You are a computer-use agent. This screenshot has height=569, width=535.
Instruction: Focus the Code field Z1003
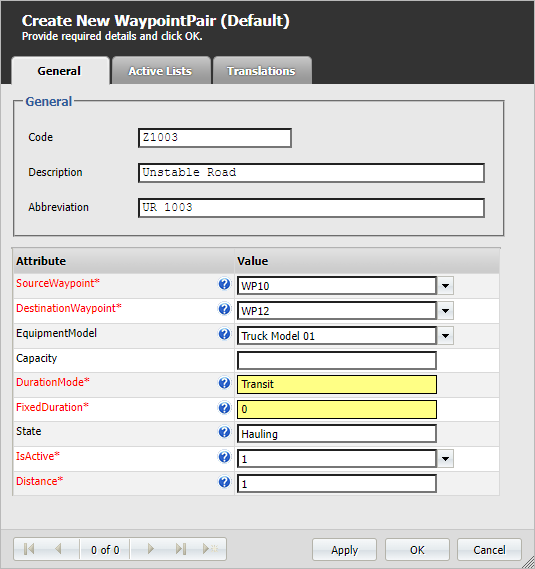click(x=215, y=138)
